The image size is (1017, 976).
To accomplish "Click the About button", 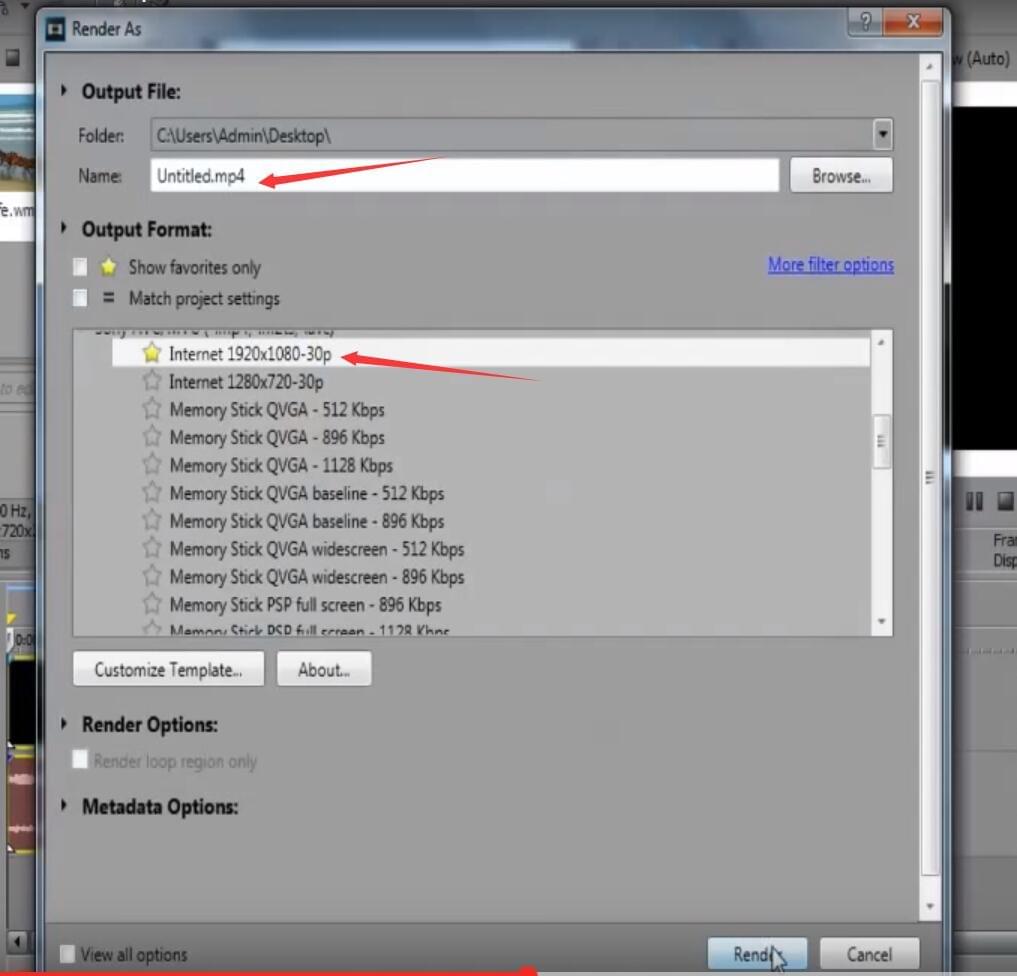I will (x=324, y=669).
